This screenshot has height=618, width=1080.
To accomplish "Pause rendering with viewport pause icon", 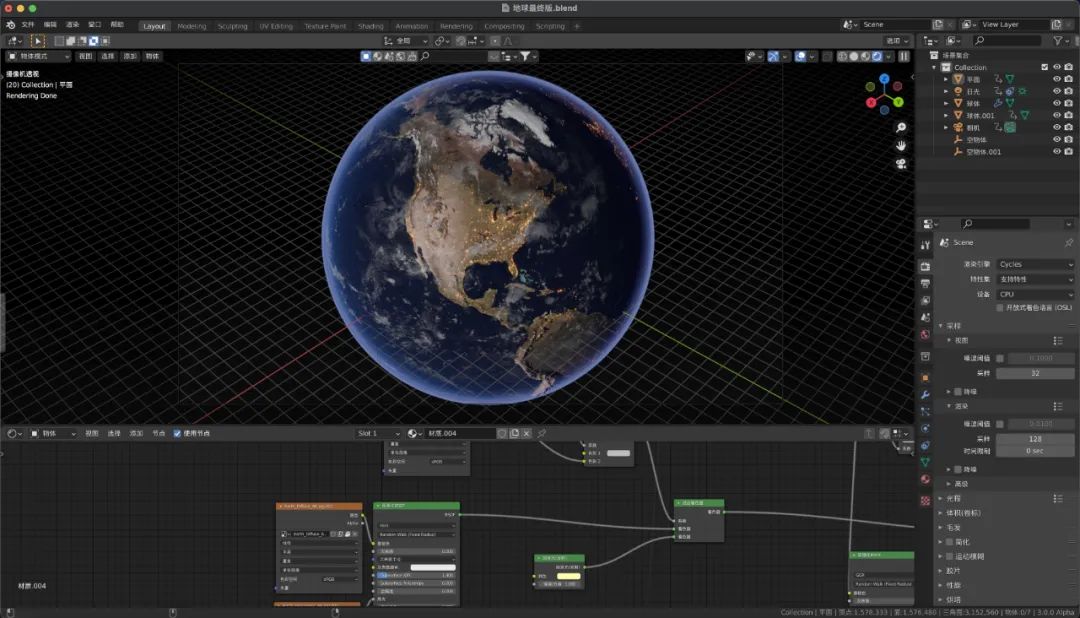I will click(904, 57).
